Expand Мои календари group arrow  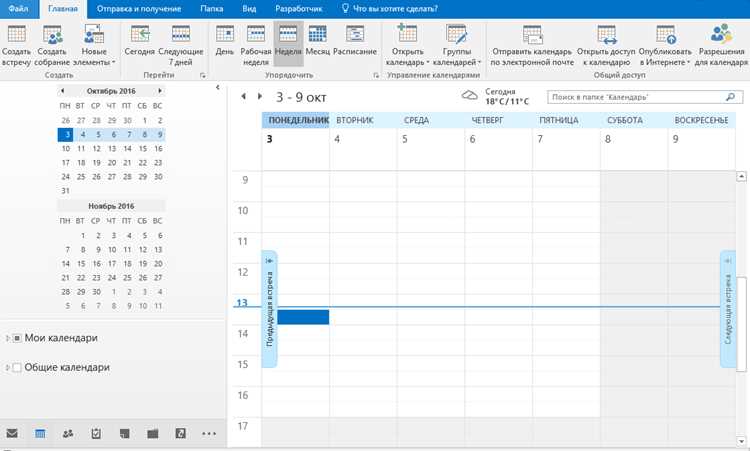coord(7,338)
